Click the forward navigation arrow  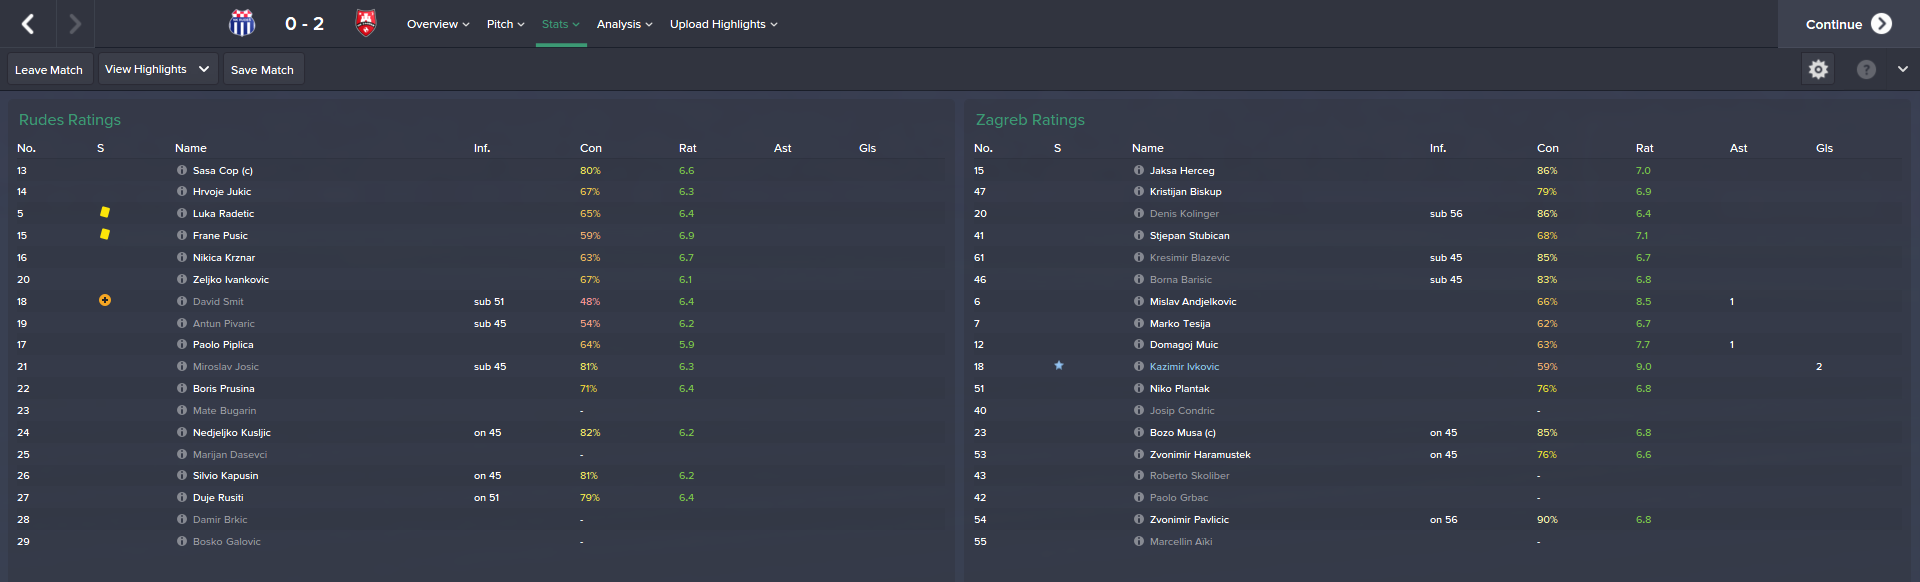click(75, 24)
